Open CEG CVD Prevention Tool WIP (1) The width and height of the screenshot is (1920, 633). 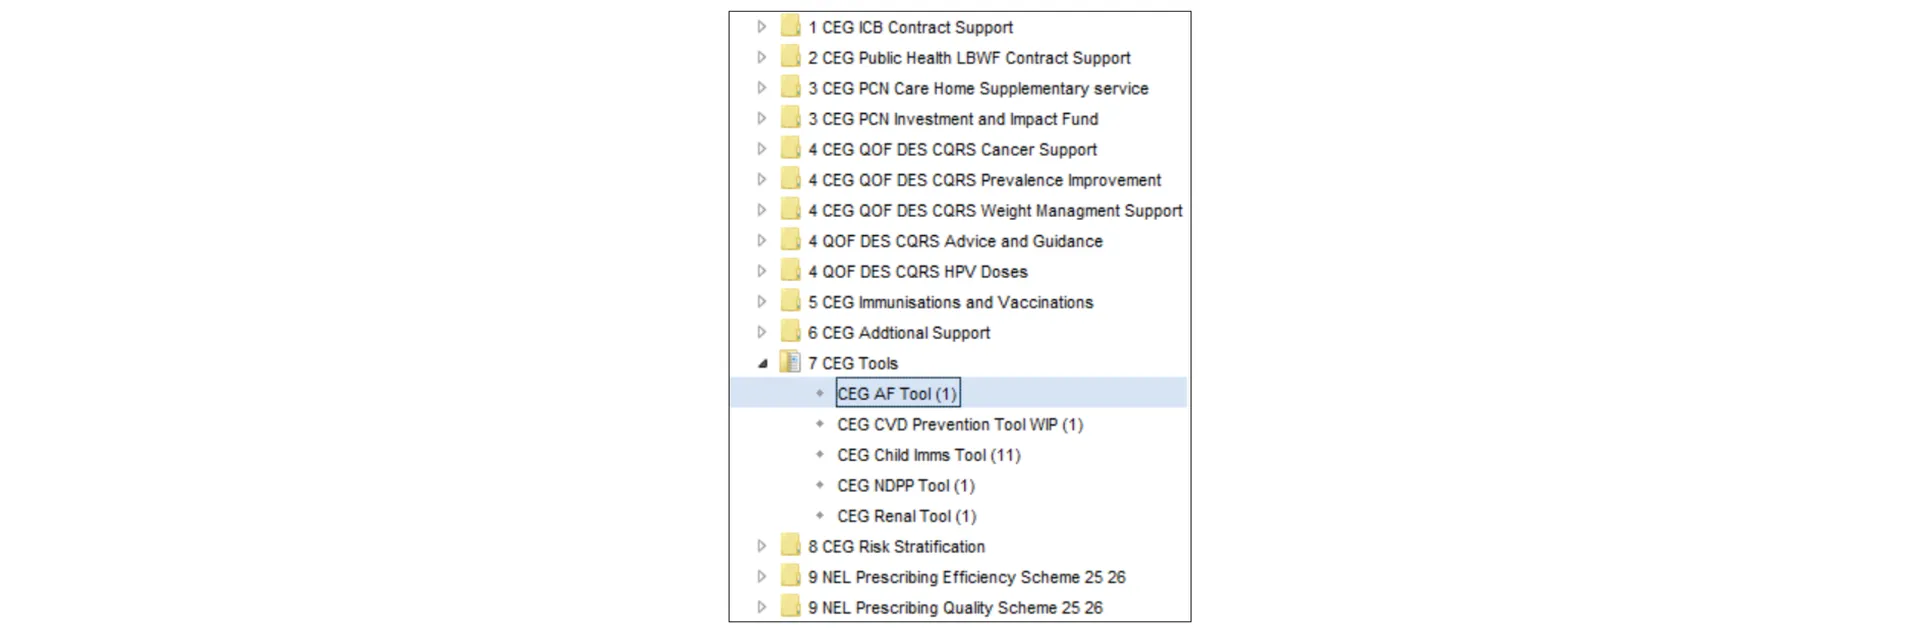959,424
